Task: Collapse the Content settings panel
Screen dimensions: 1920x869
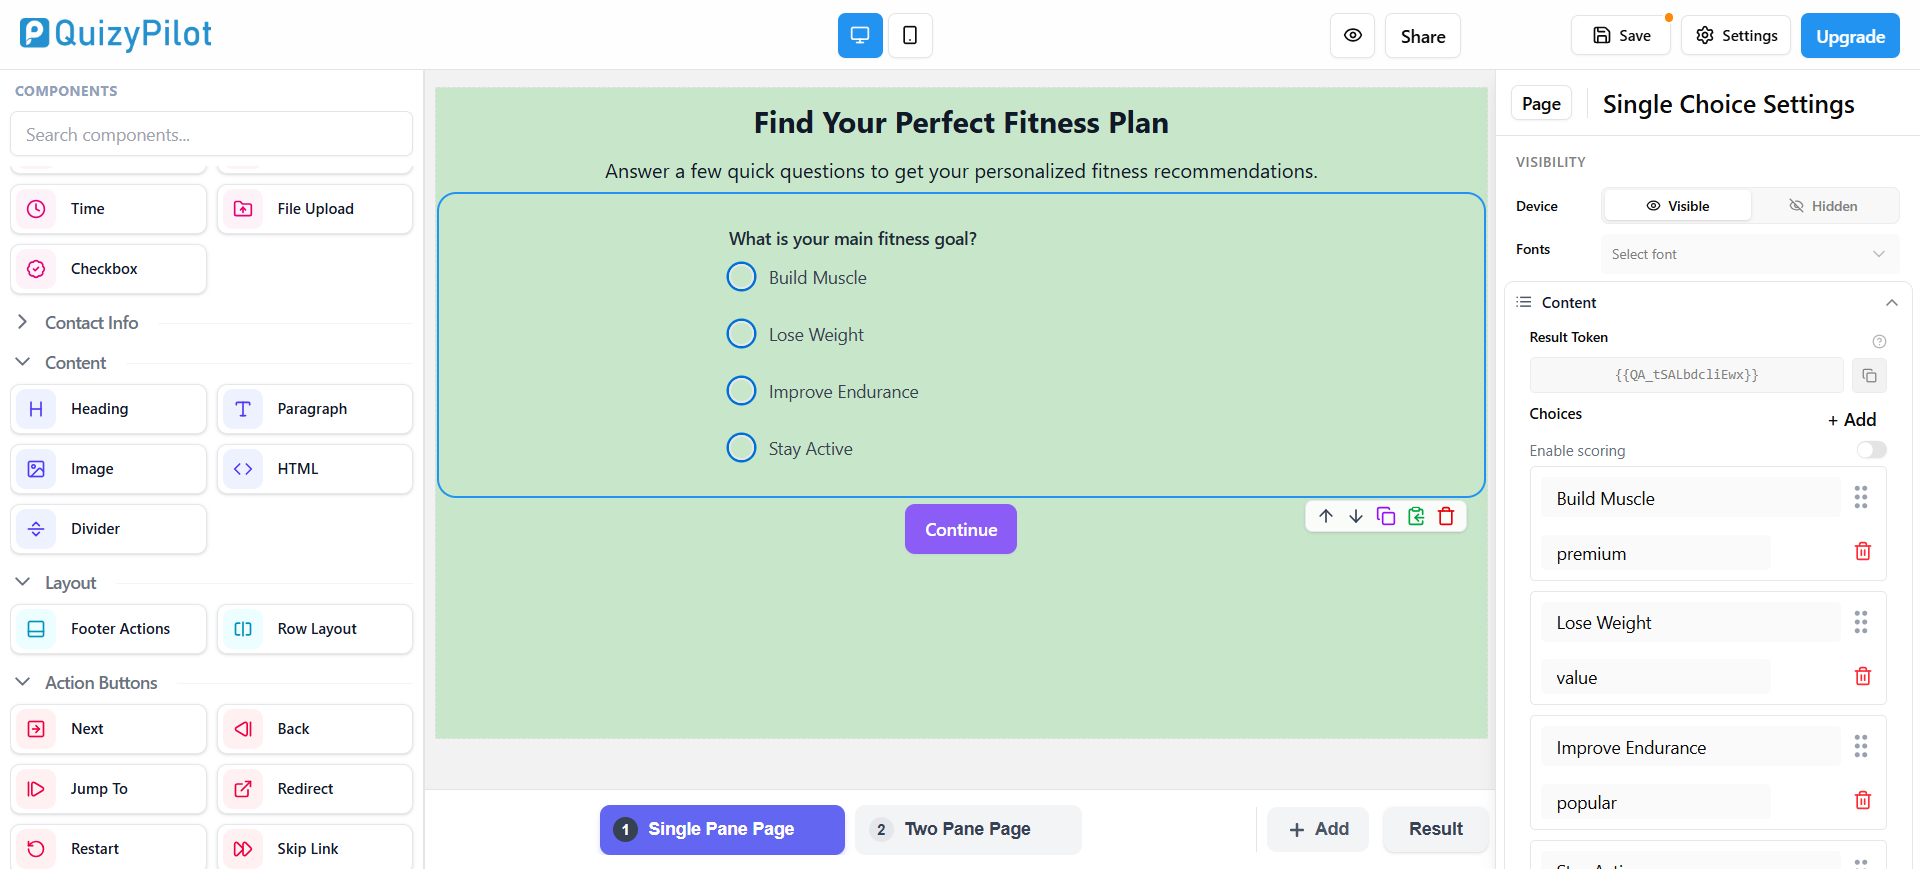Action: 1891,303
